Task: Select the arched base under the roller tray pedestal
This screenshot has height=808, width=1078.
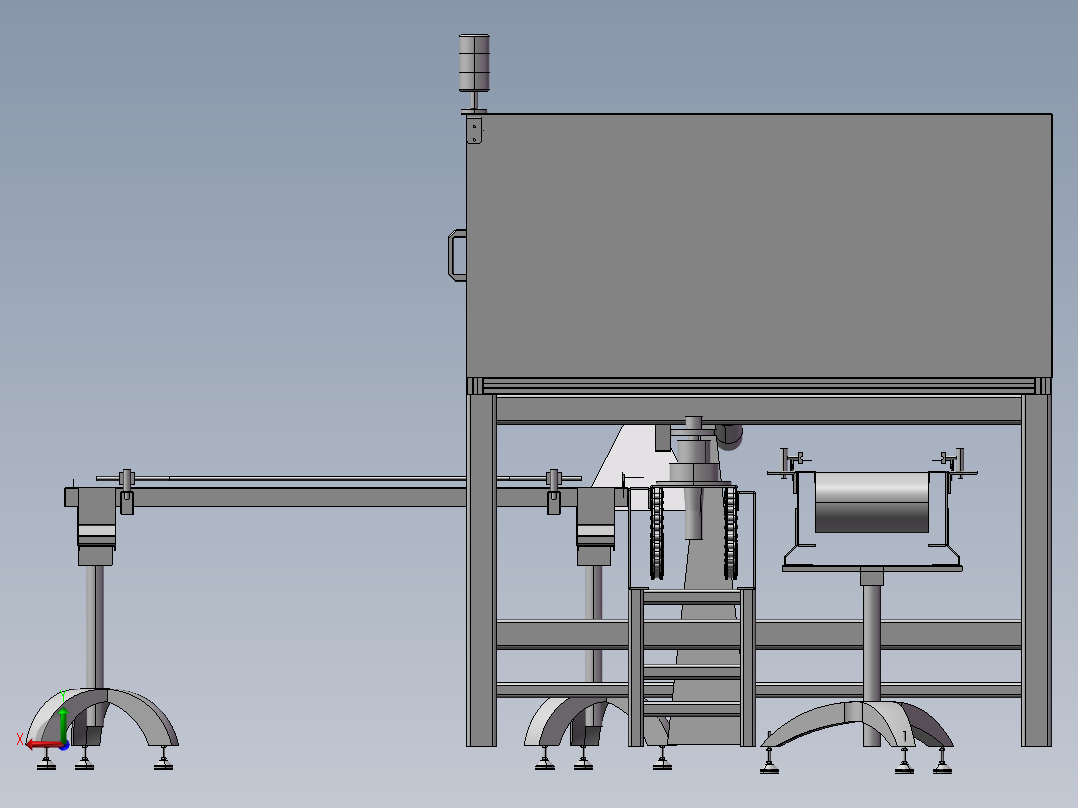Action: coord(857,724)
